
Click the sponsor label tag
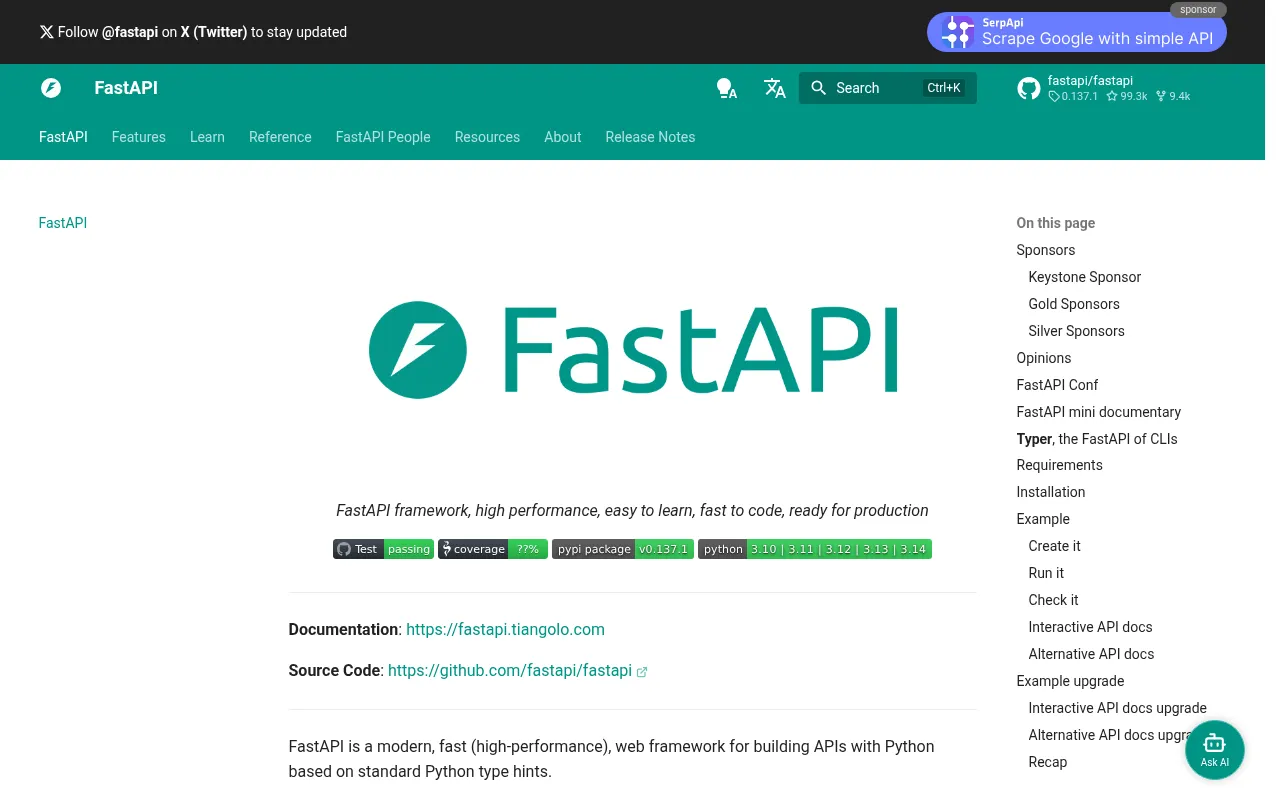(1198, 10)
